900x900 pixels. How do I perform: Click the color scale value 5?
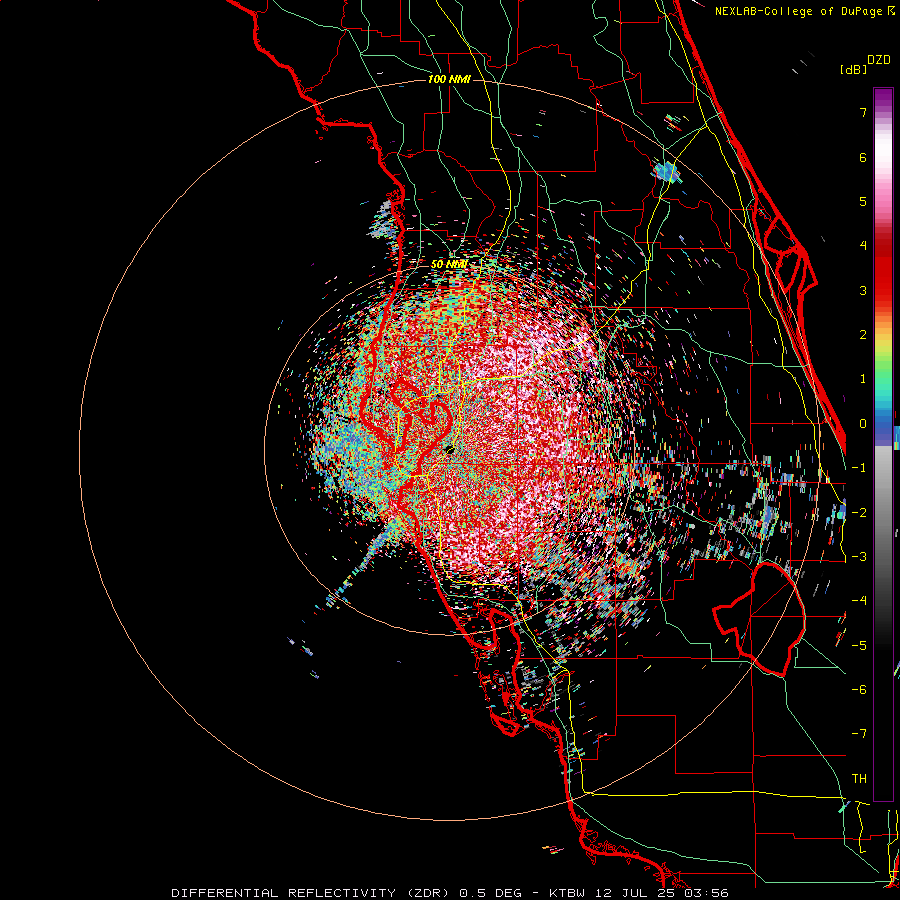(863, 201)
